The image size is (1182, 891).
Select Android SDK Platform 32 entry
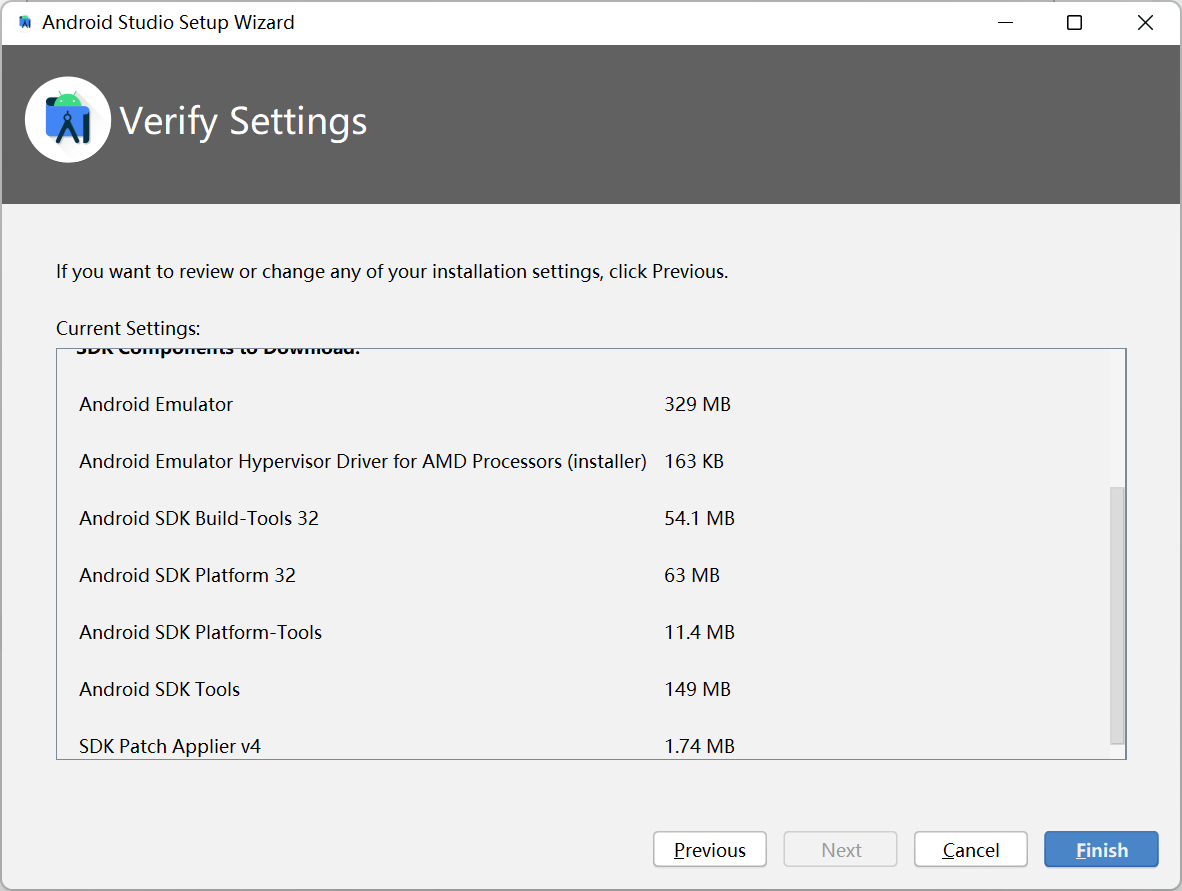pyautogui.click(x=187, y=575)
